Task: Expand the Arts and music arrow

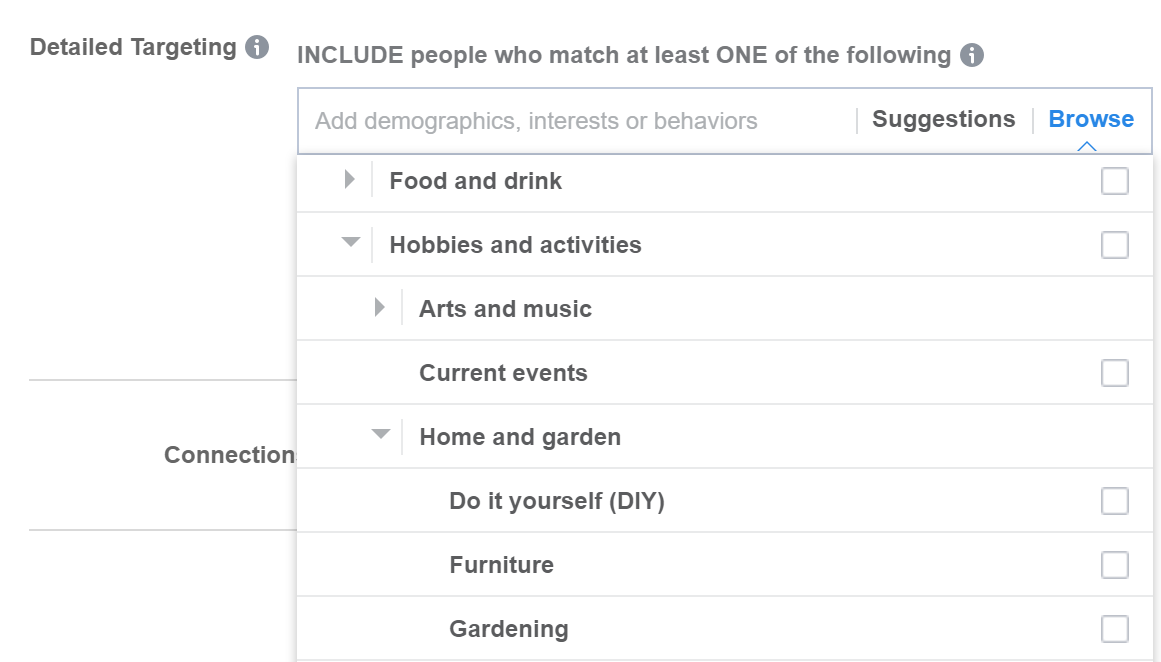Action: pos(379,308)
